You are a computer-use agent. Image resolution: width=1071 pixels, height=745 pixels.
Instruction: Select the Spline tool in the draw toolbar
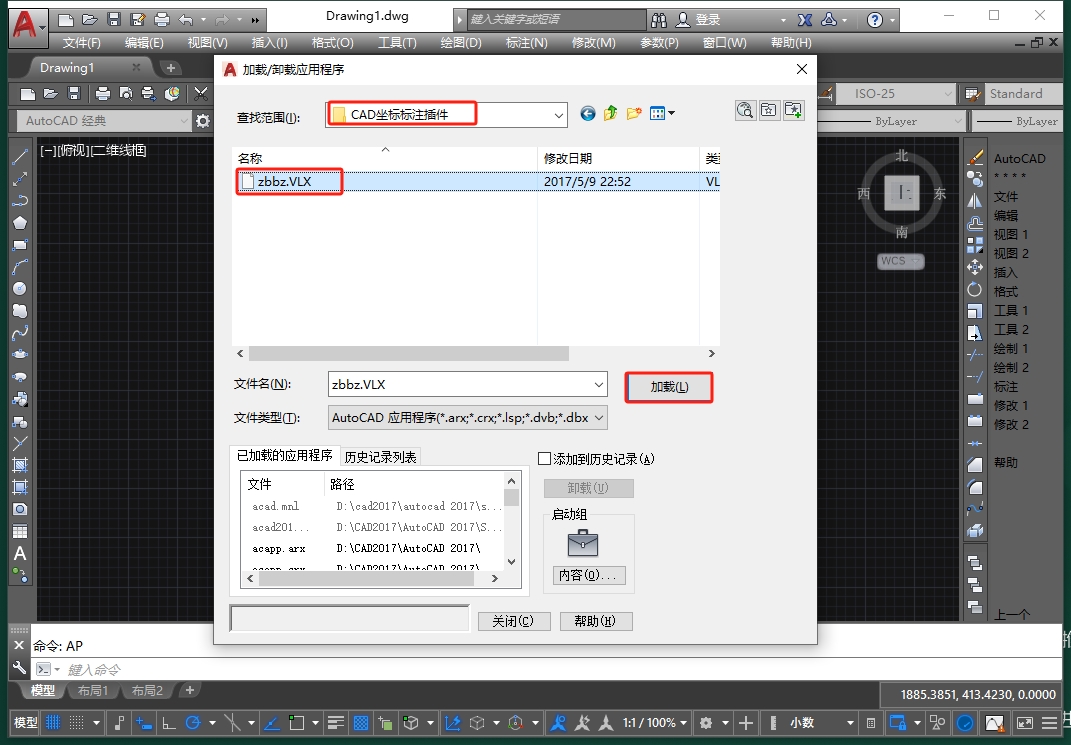20,333
